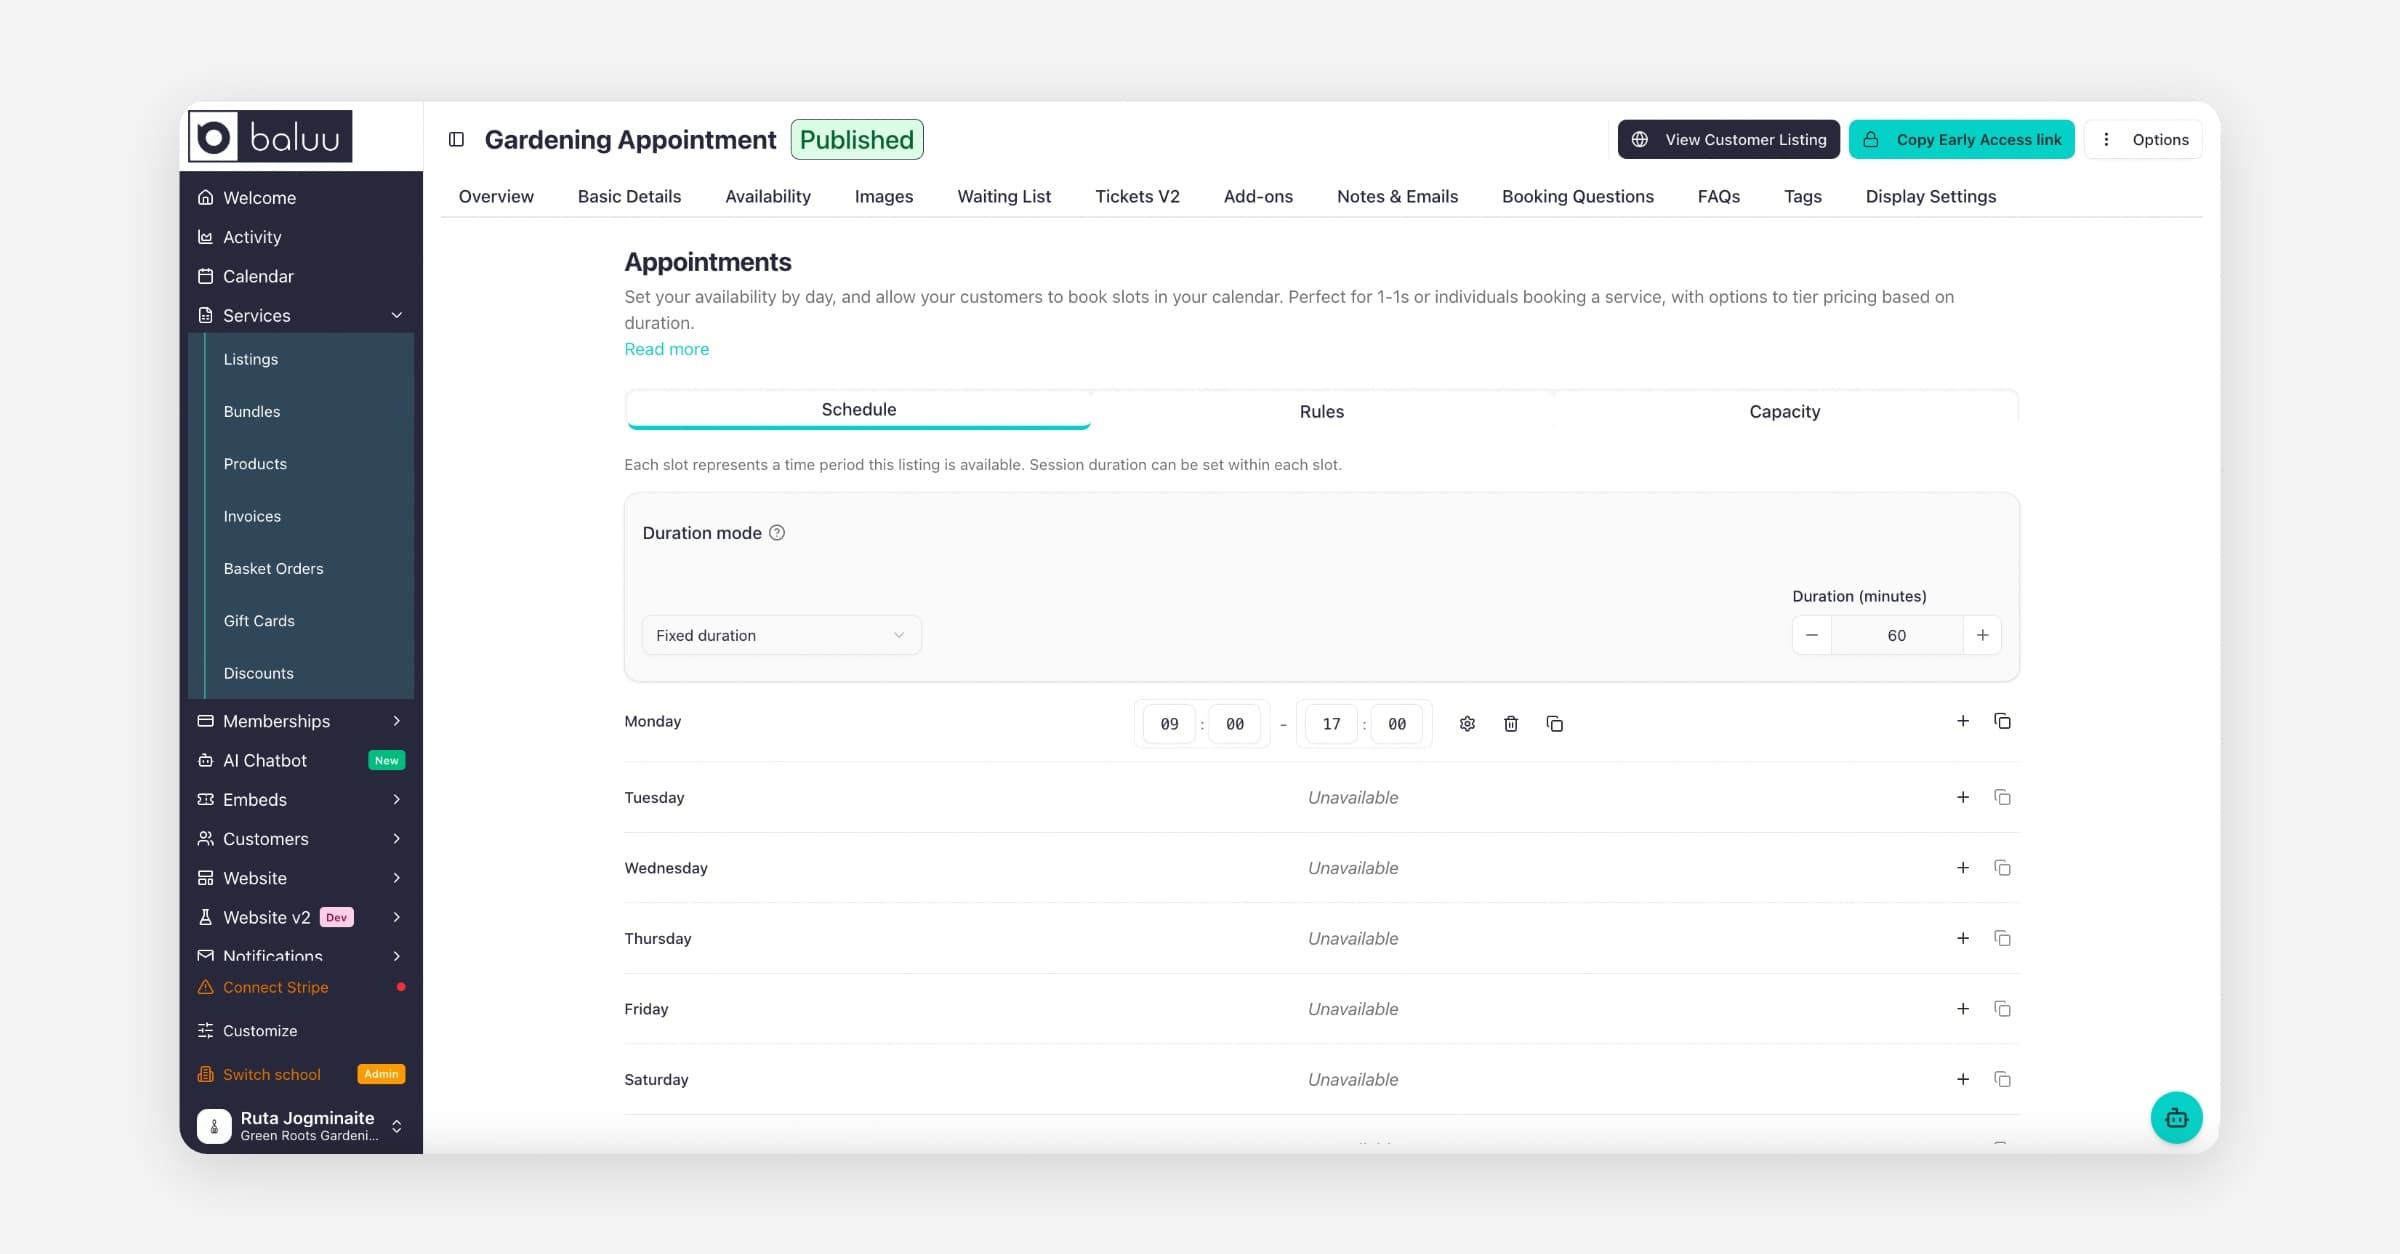
Task: Add a slot to Thursday
Action: [x=1963, y=938]
